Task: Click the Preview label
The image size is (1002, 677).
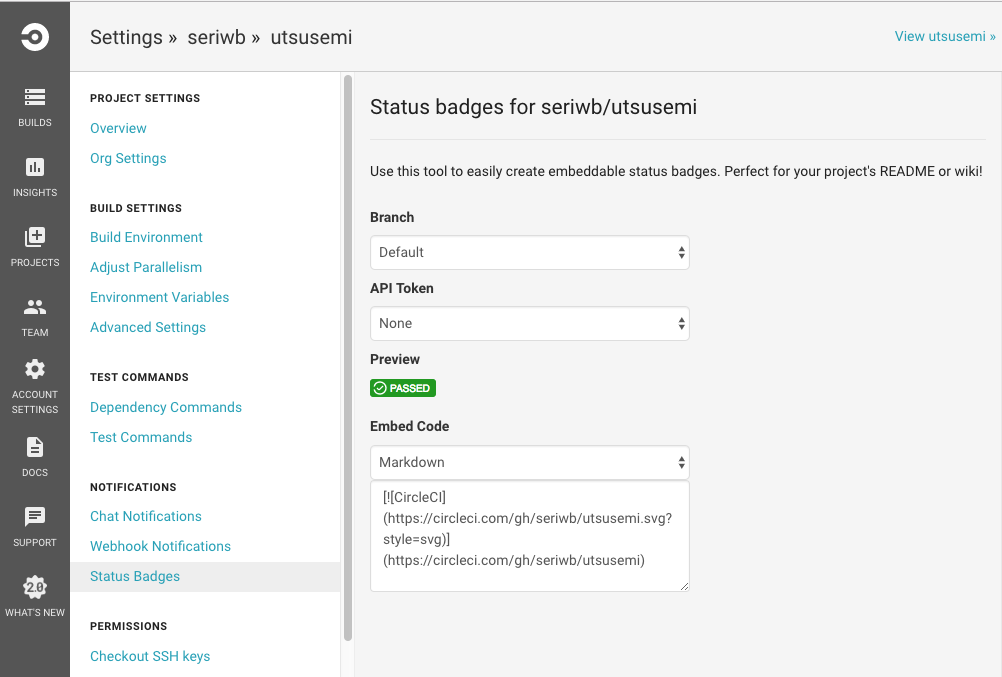Action: tap(395, 359)
